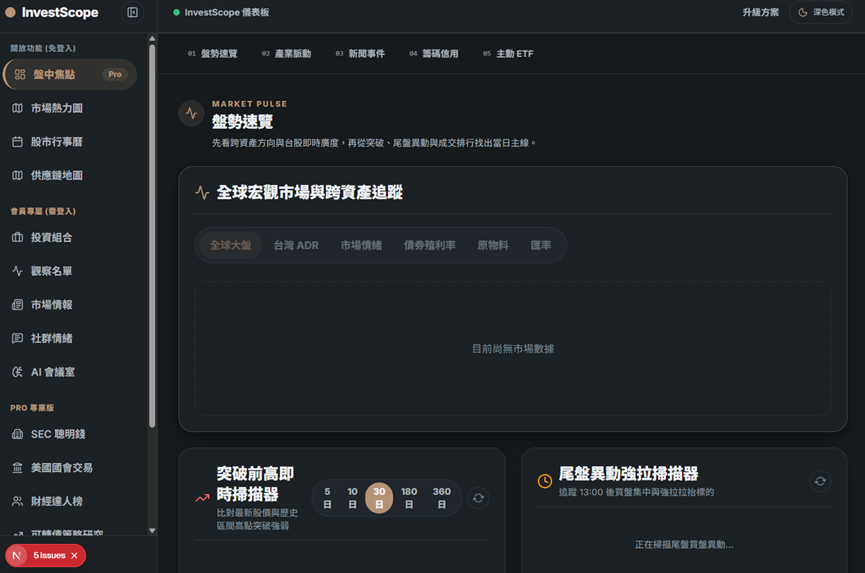Click the sidebar scroll down arrow

pos(152,531)
